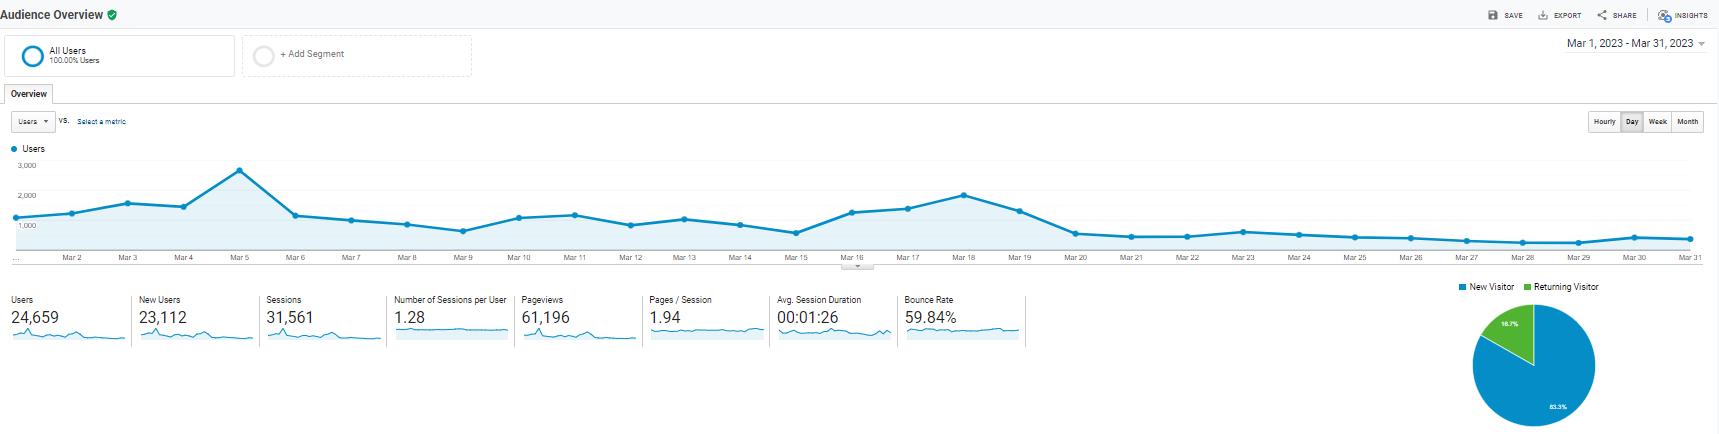
Task: Click the Add Segment empty circle
Action: [x=264, y=56]
